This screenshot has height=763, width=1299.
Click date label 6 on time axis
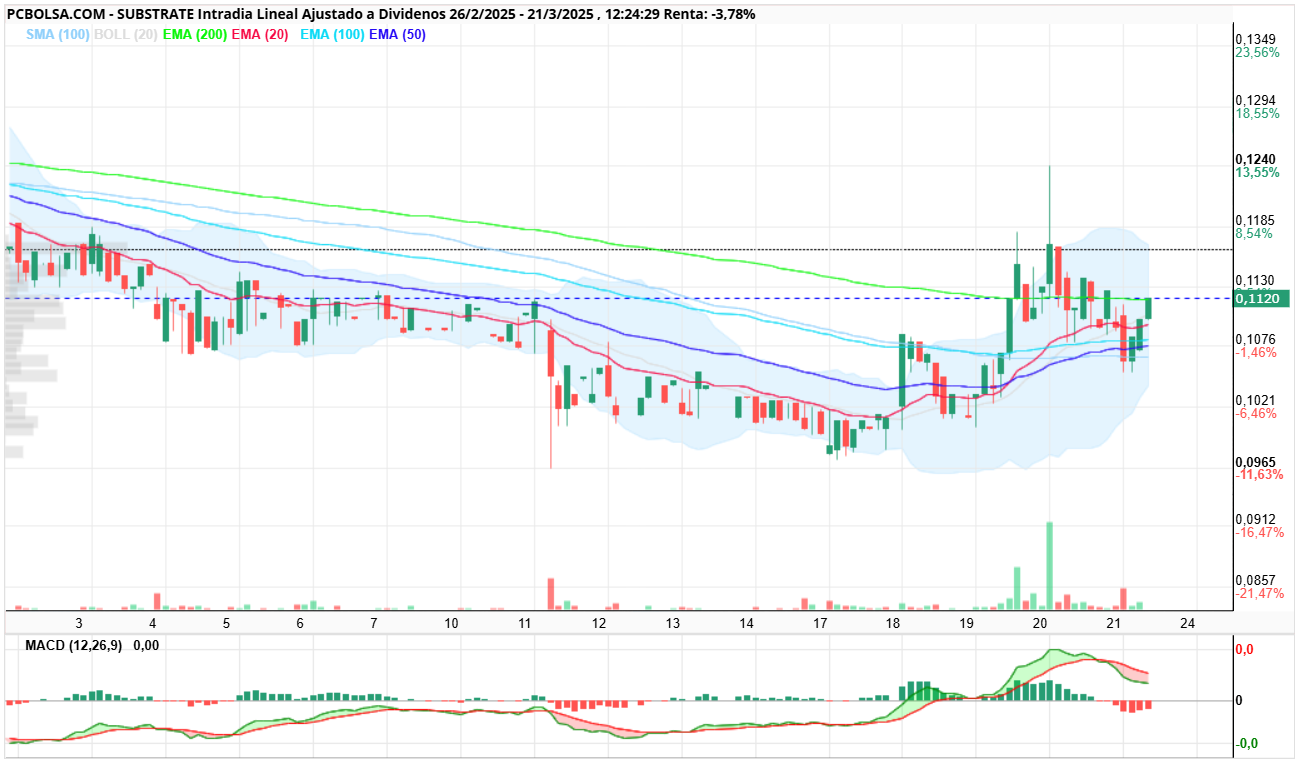pyautogui.click(x=300, y=622)
